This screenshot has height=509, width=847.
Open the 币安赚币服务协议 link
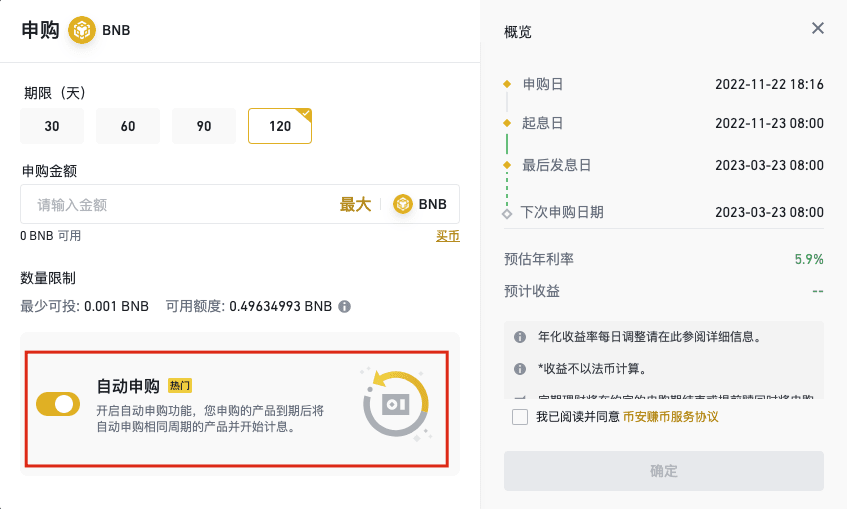tap(670, 417)
